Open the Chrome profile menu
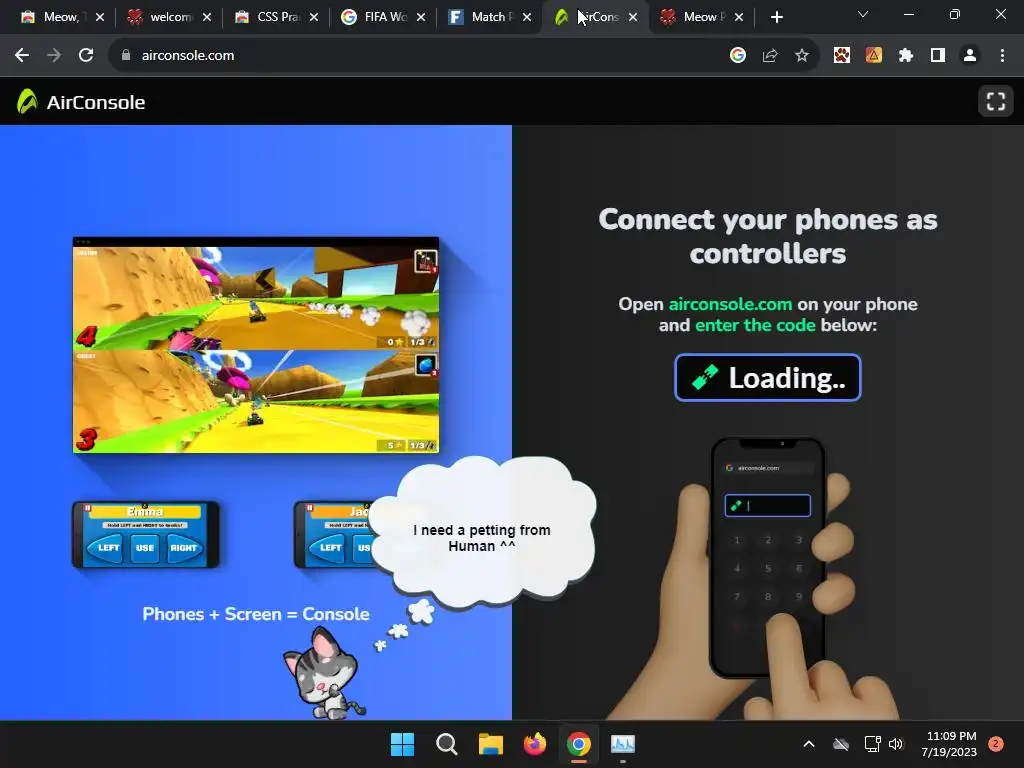The width and height of the screenshot is (1024, 768). coord(970,56)
